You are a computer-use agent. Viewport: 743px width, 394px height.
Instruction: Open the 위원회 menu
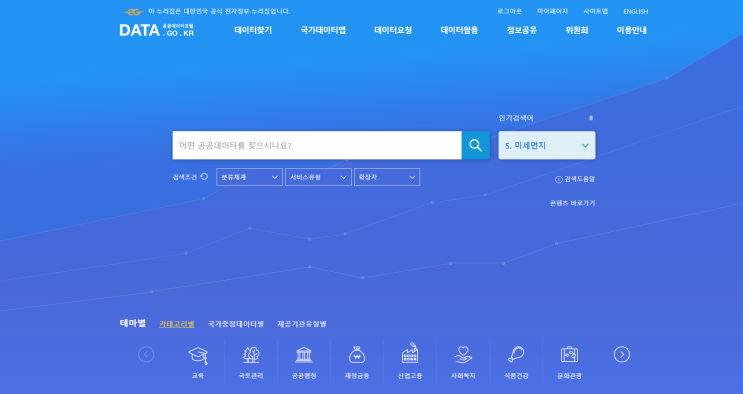coord(577,30)
